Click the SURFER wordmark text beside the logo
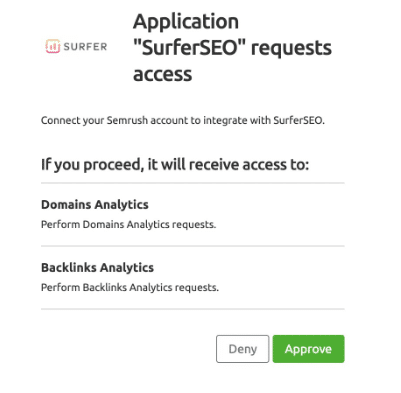 tap(85, 47)
